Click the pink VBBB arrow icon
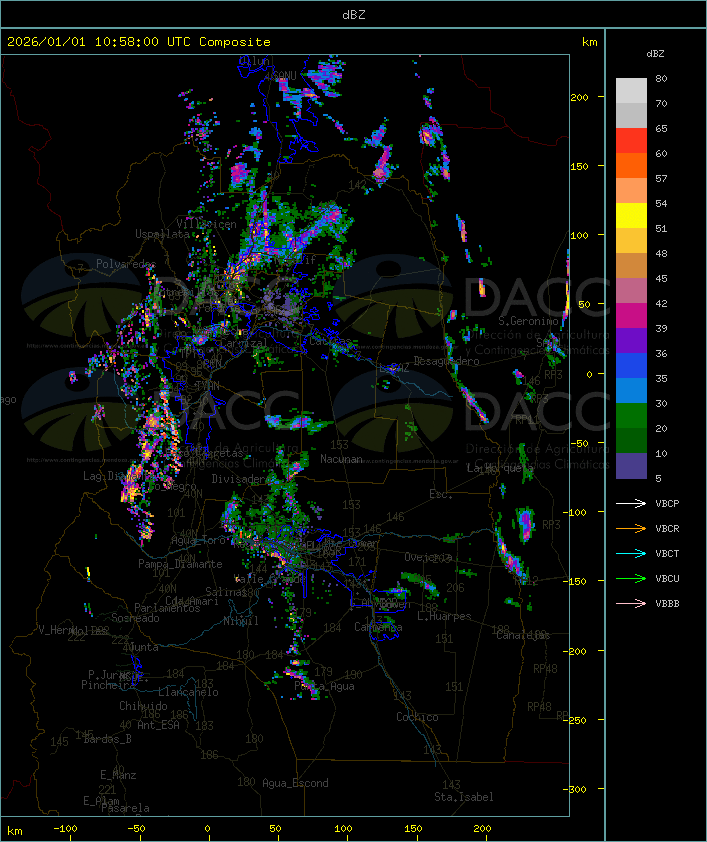Viewport: 707px width, 842px height. 631,604
